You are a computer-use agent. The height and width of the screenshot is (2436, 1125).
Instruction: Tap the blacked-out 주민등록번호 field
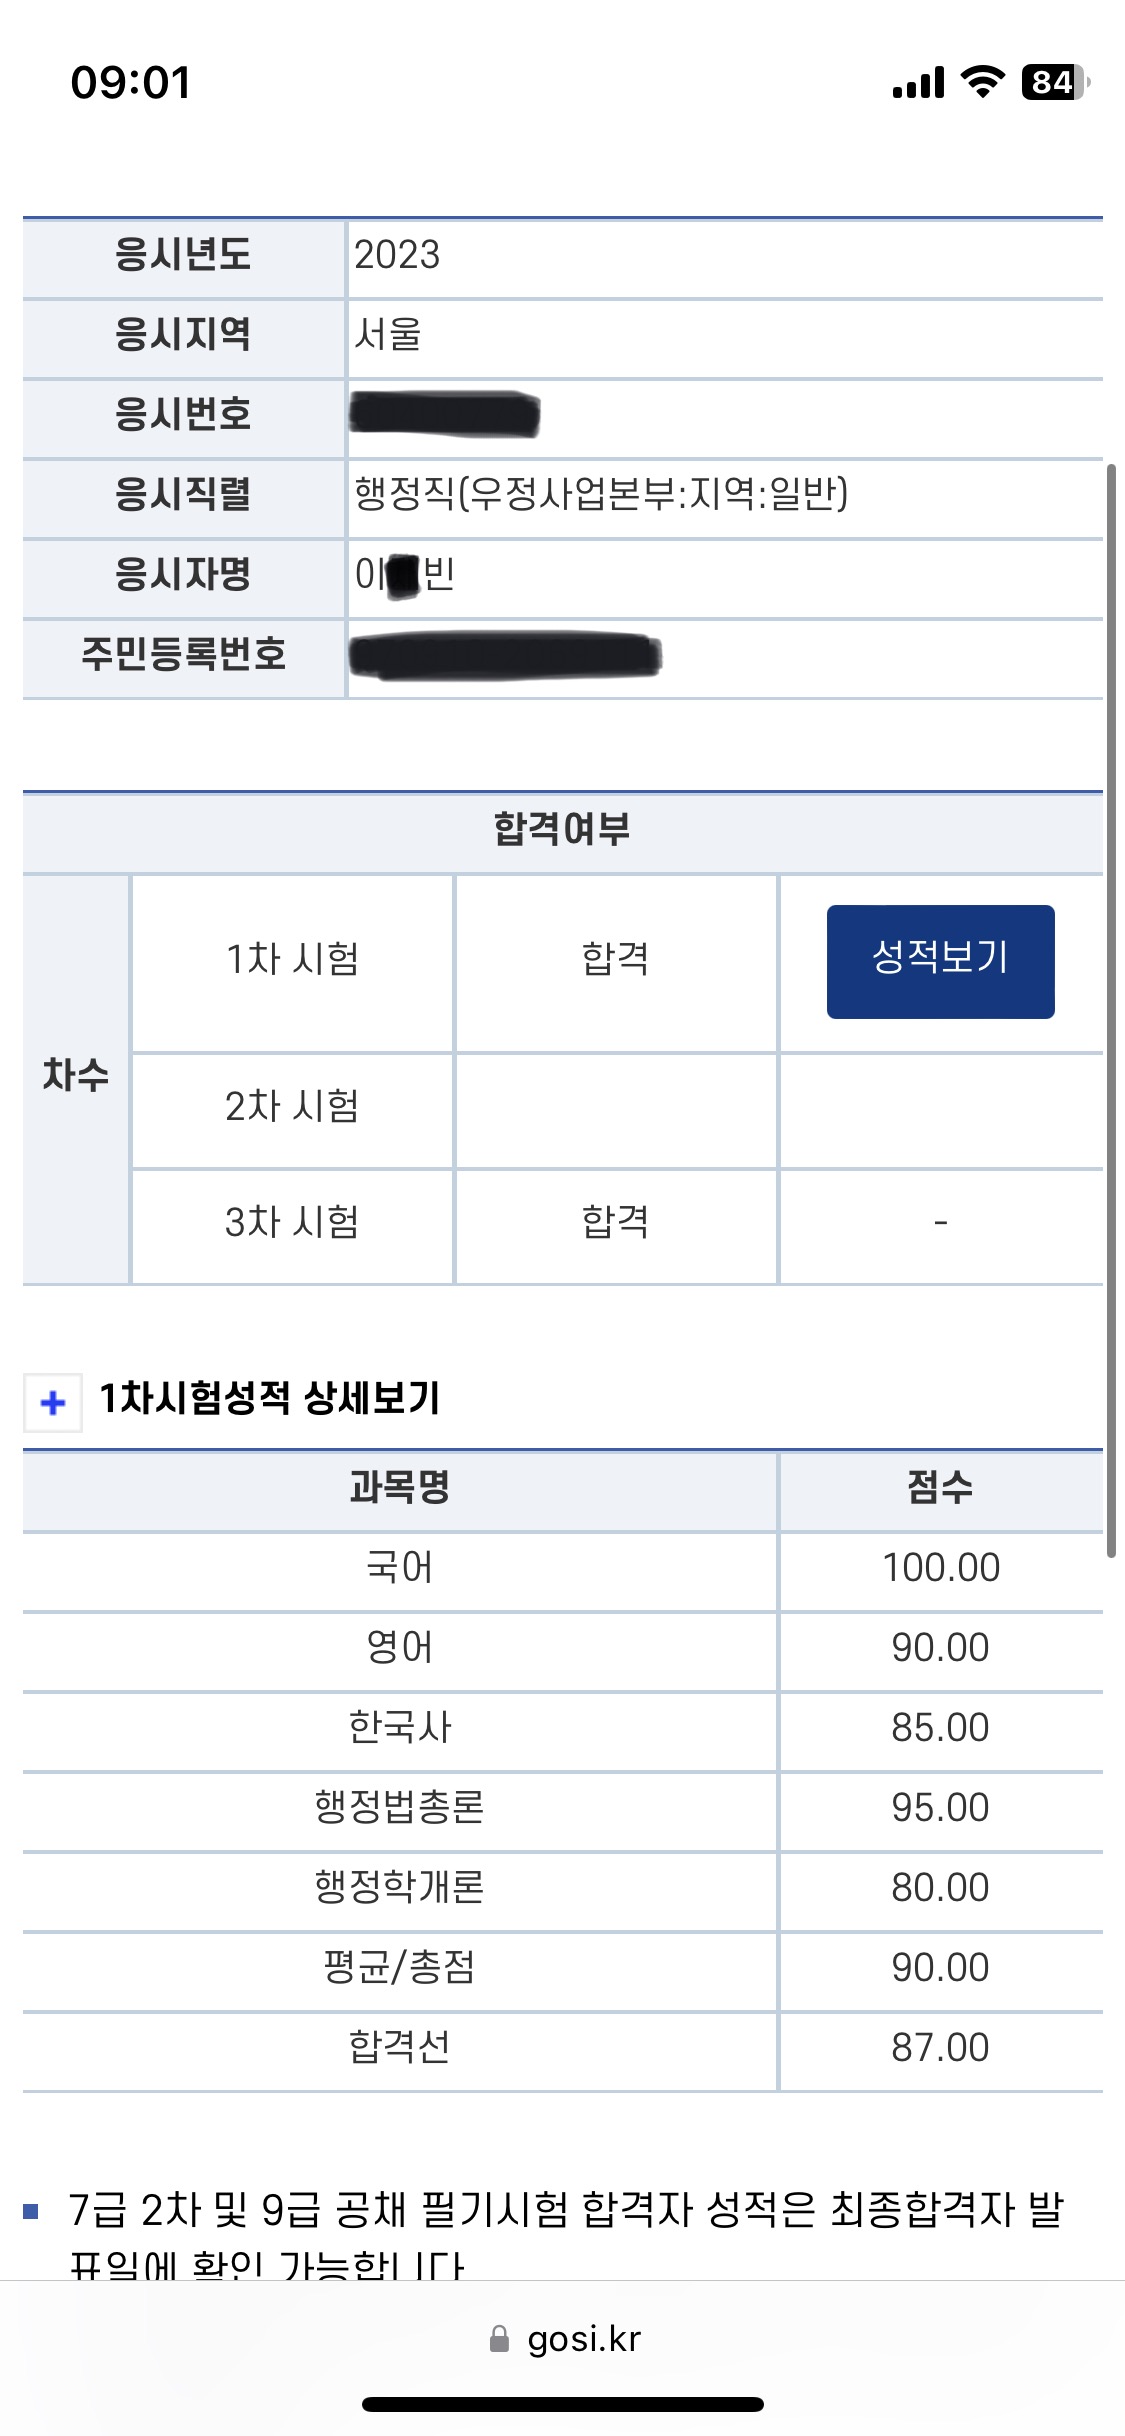(x=505, y=656)
